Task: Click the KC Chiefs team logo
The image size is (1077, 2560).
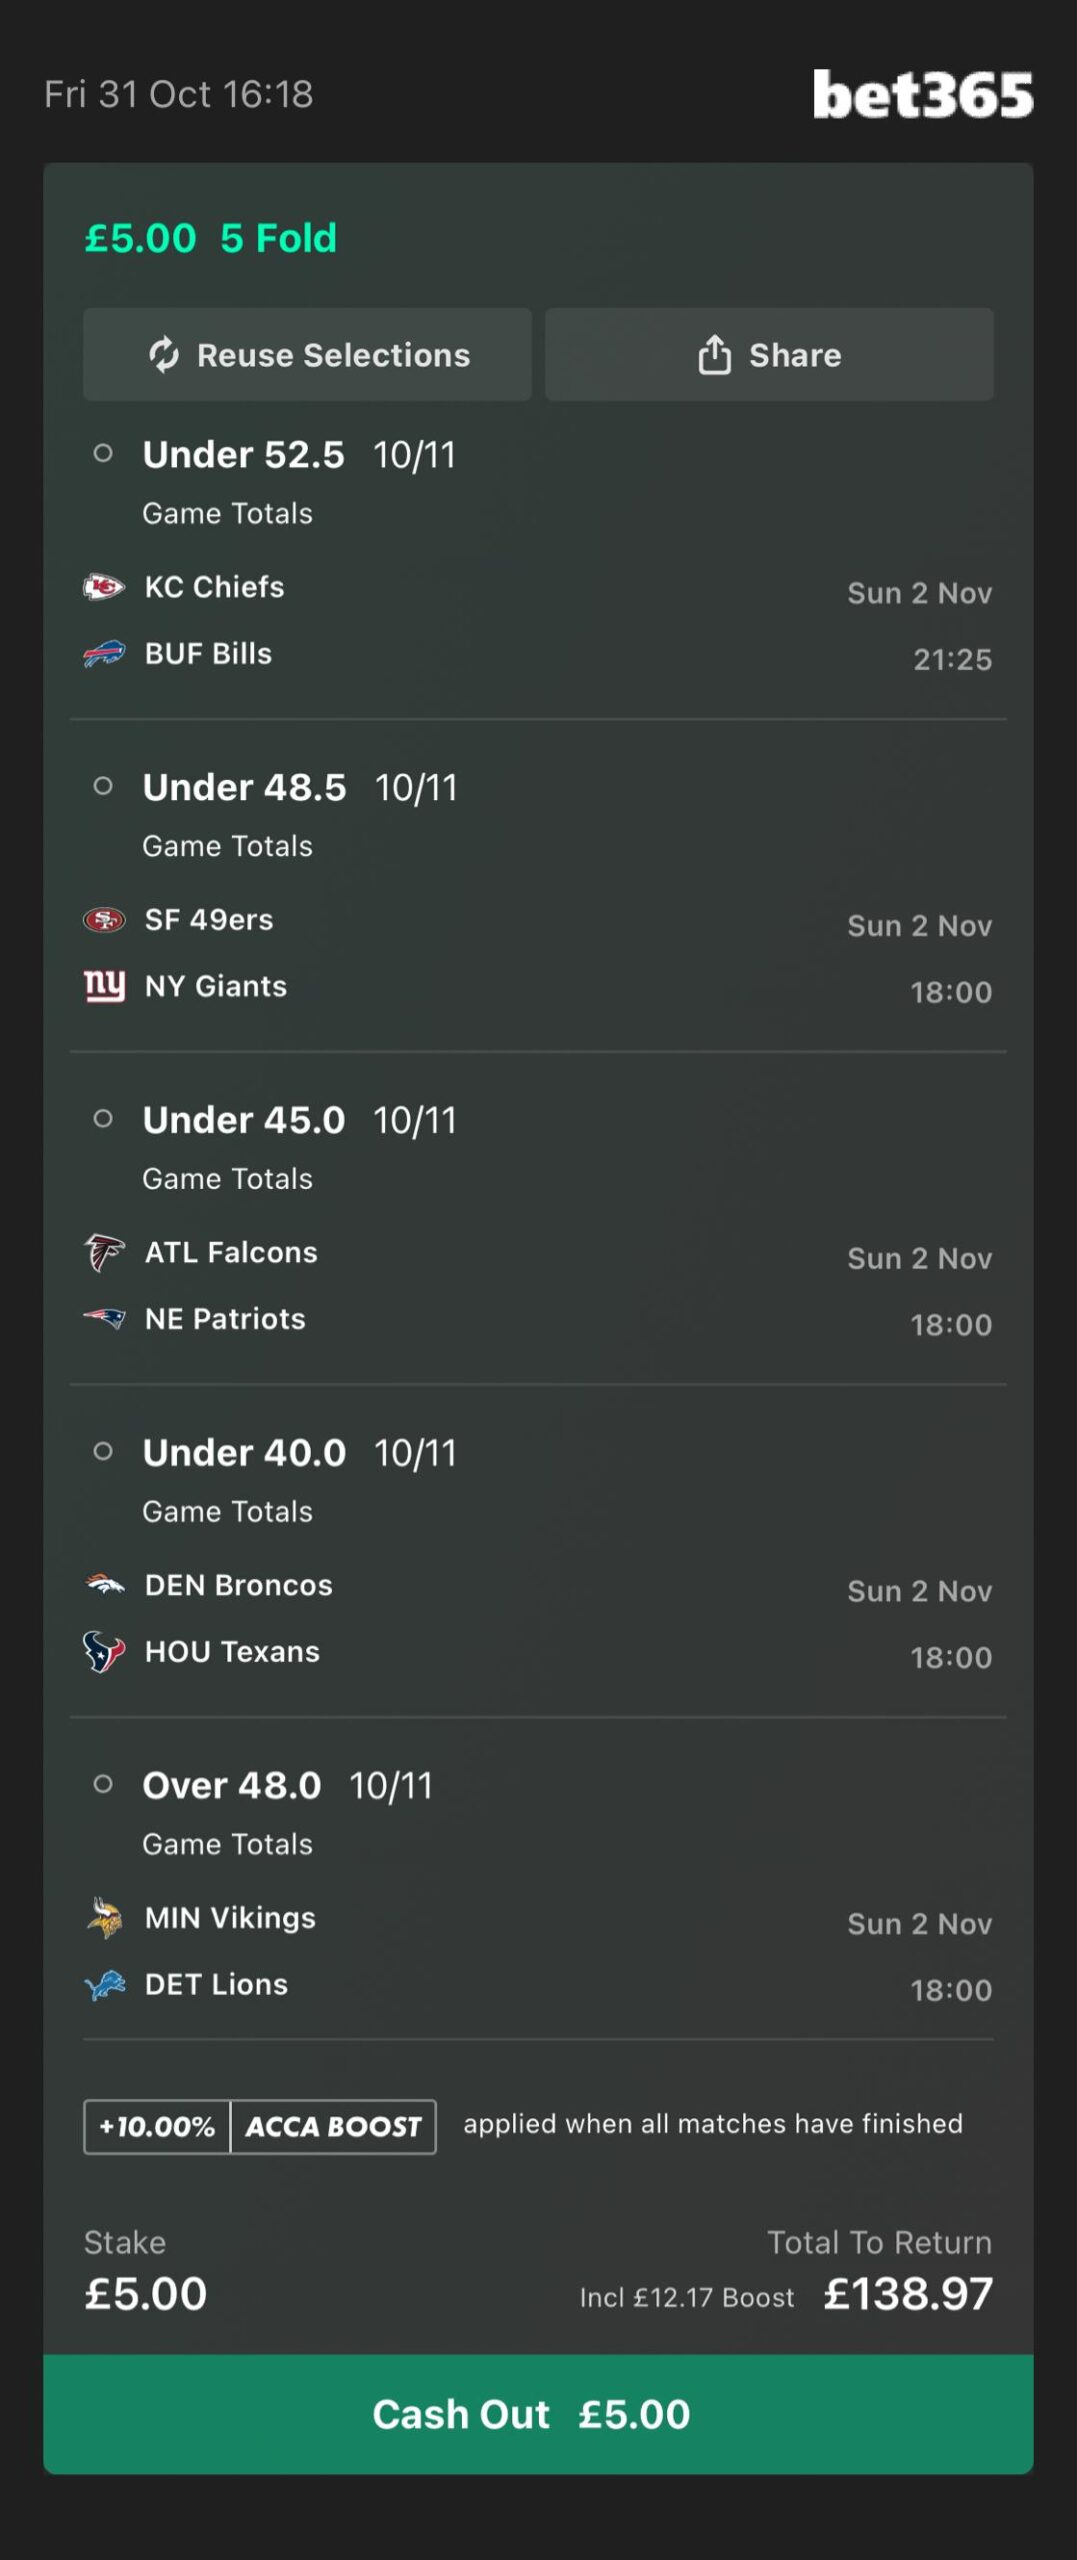Action: 104,587
